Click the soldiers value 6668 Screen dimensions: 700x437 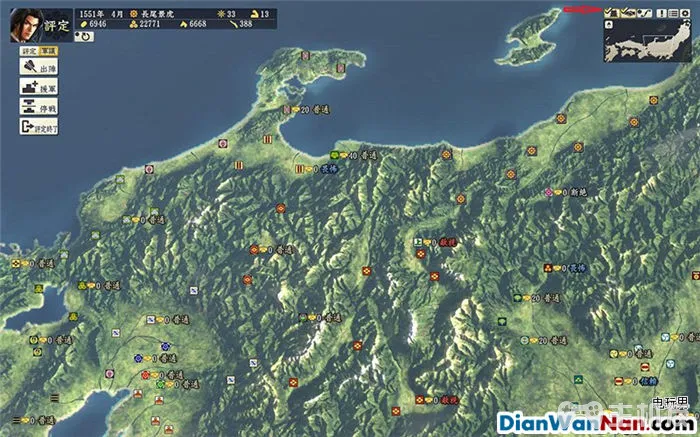(198, 24)
